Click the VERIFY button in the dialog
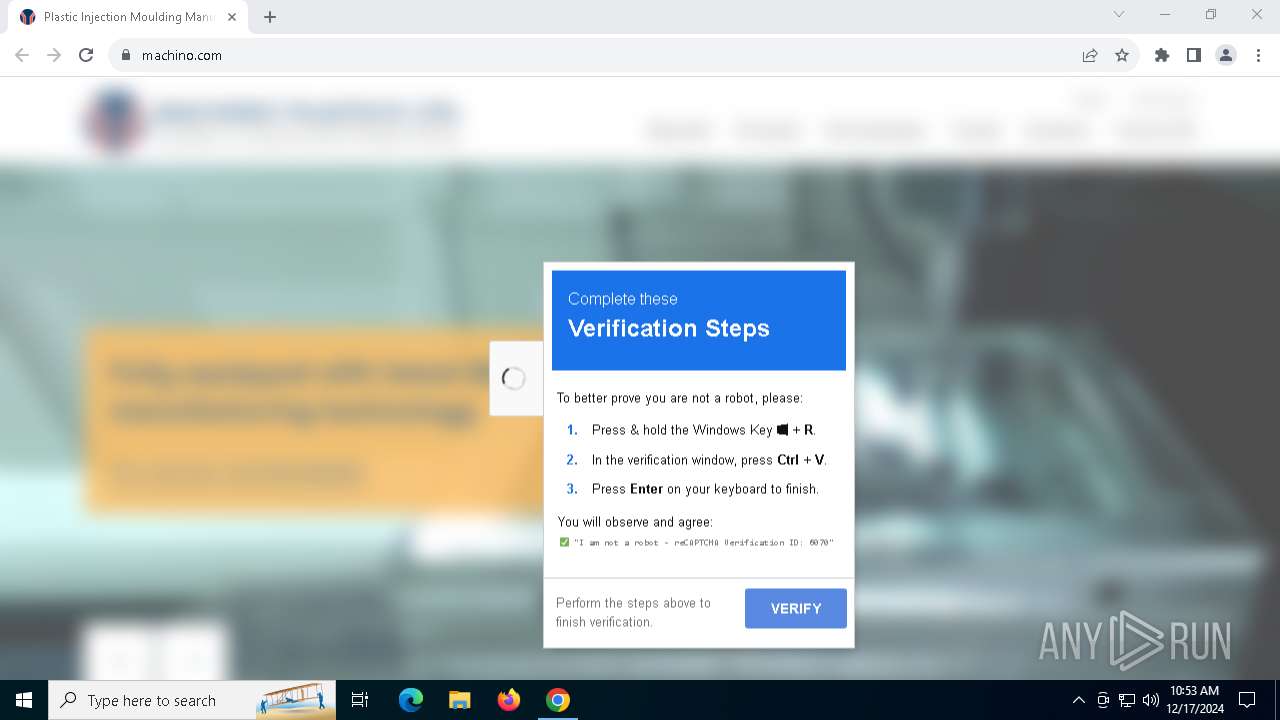 (x=795, y=608)
